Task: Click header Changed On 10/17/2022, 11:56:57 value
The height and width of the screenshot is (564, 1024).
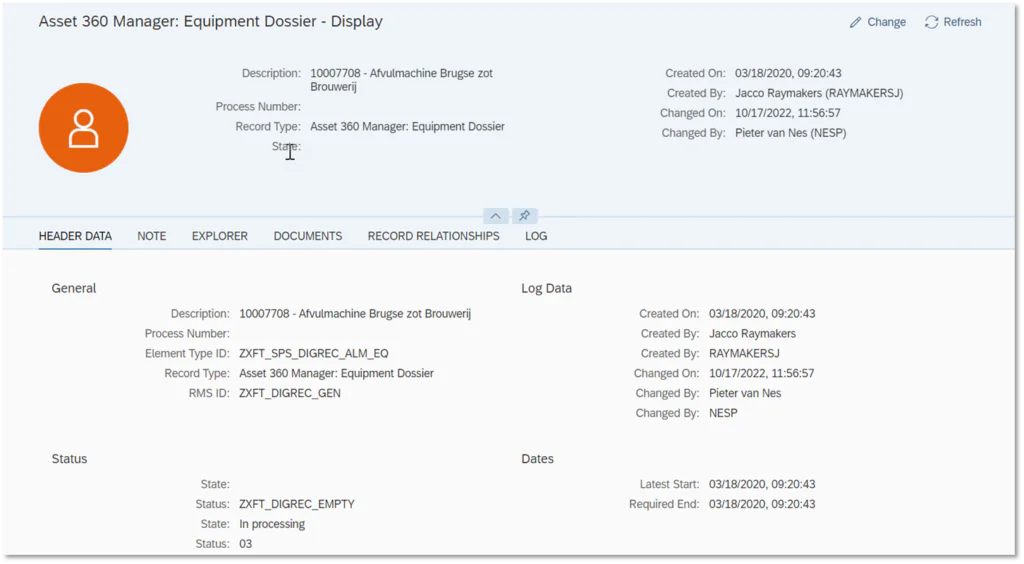Action: point(788,113)
